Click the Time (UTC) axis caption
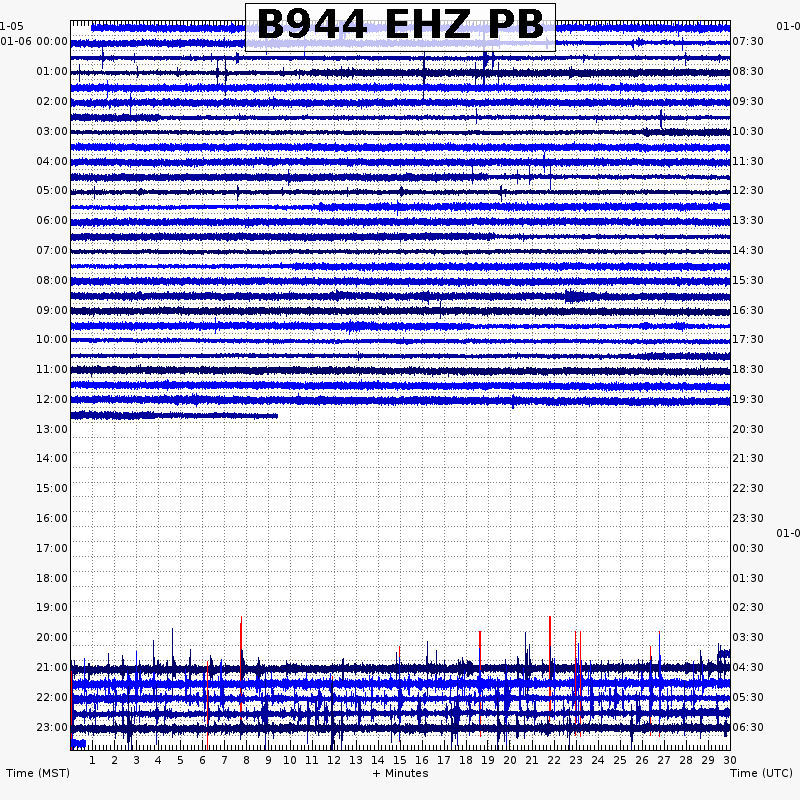This screenshot has width=800, height=800. tap(761, 773)
